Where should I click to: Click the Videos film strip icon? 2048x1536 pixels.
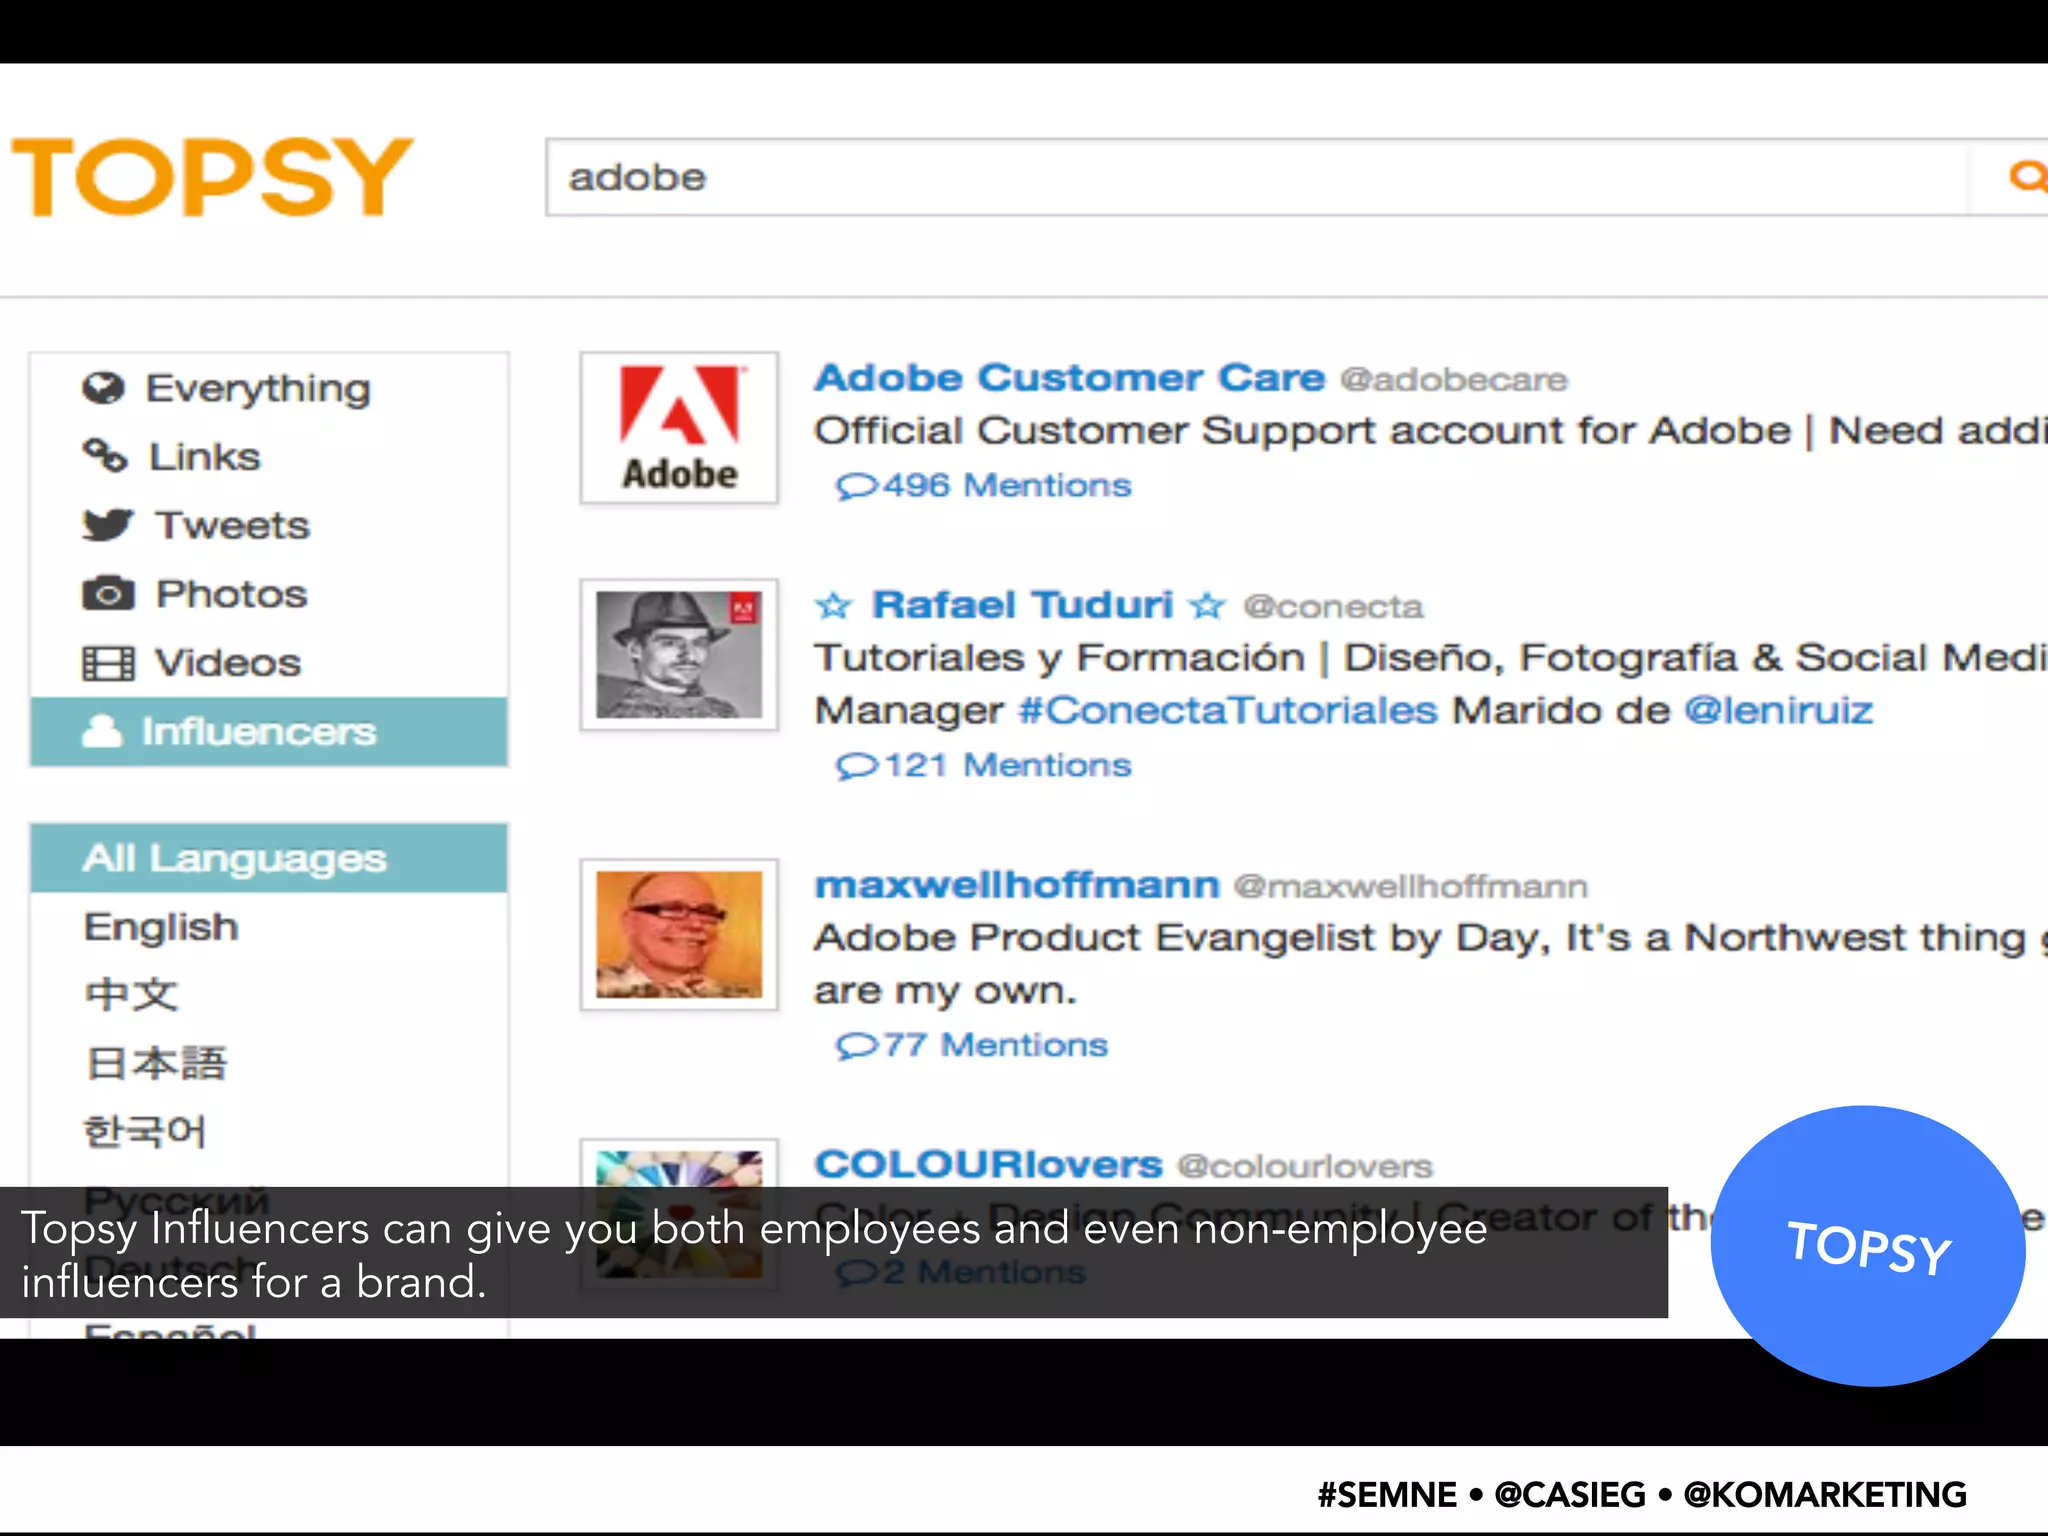point(107,662)
